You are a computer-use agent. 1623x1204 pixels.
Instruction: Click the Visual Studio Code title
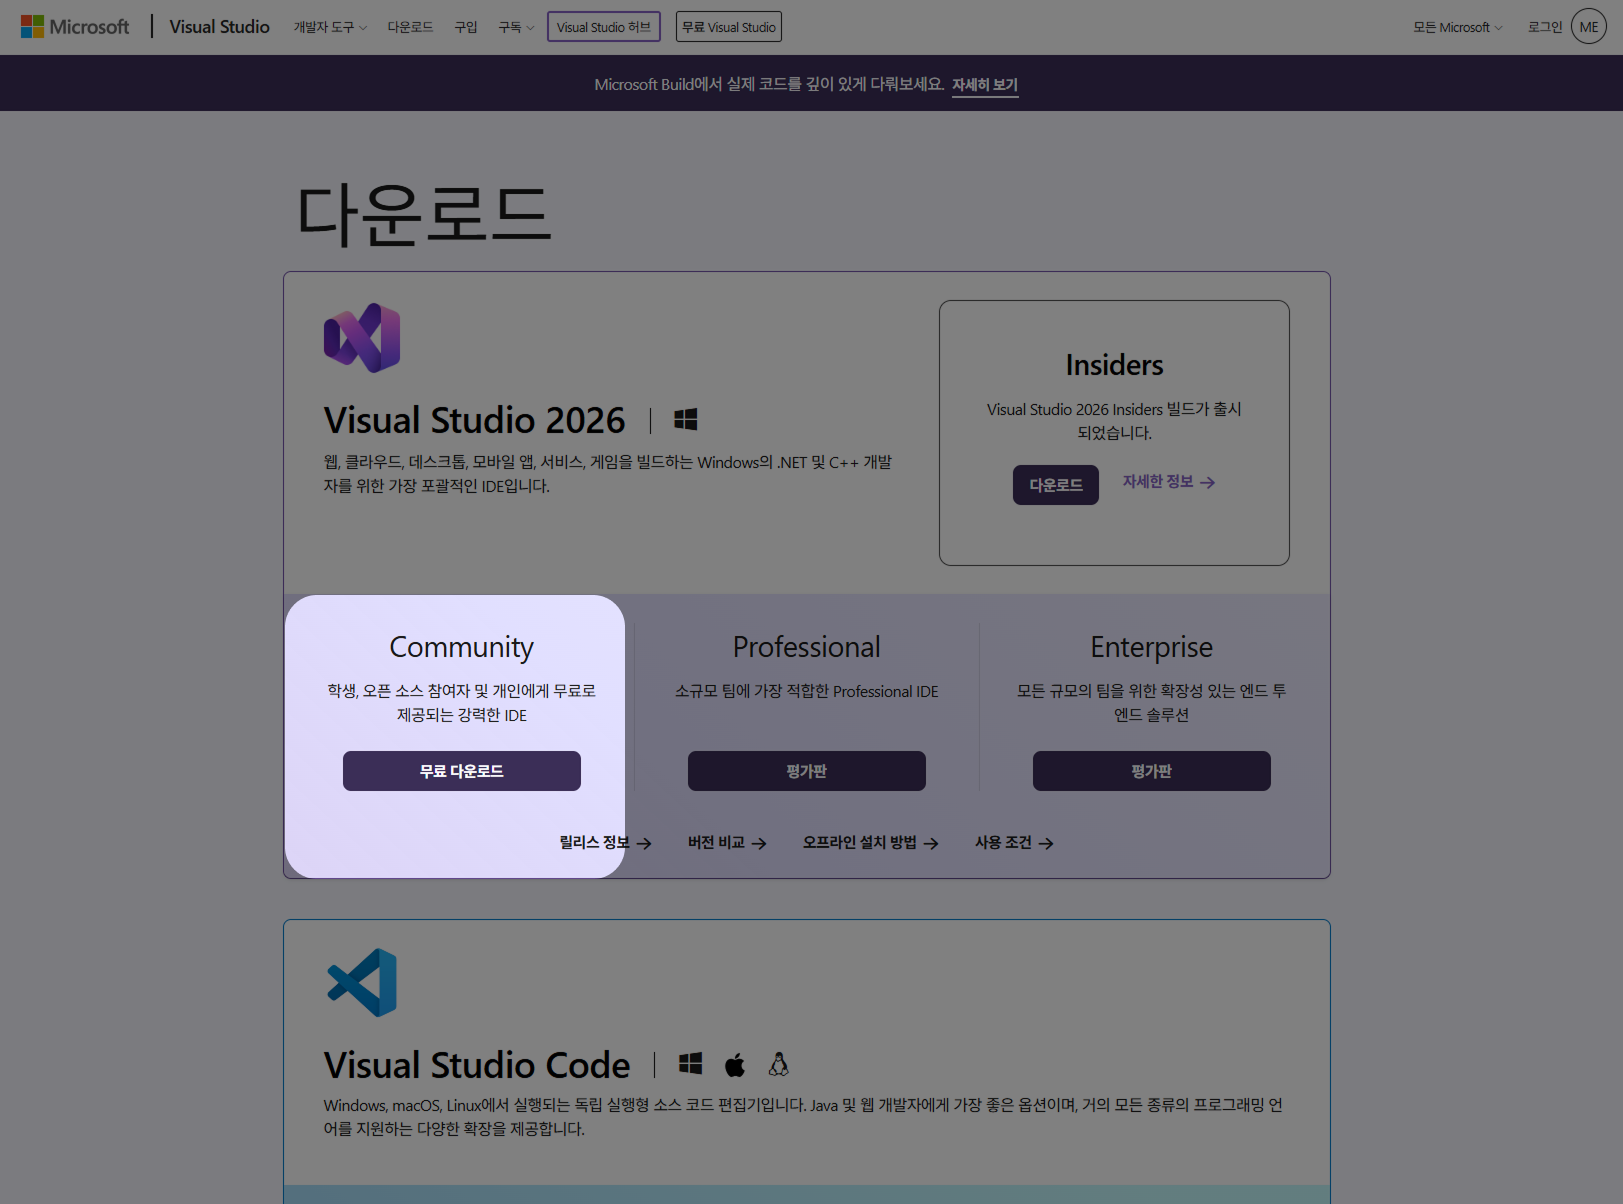(477, 1065)
